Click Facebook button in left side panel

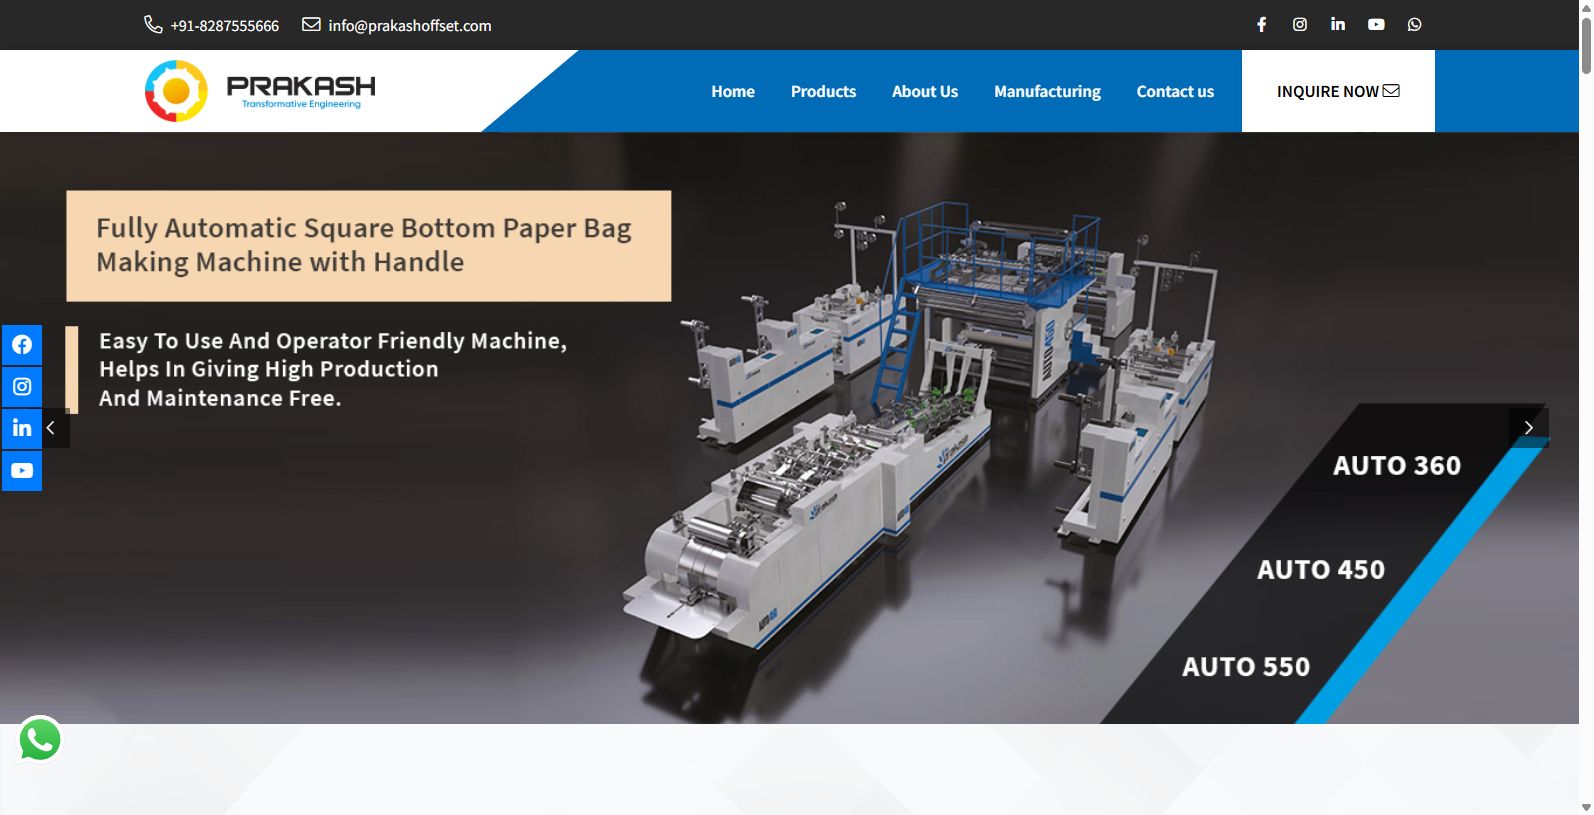click(x=22, y=345)
